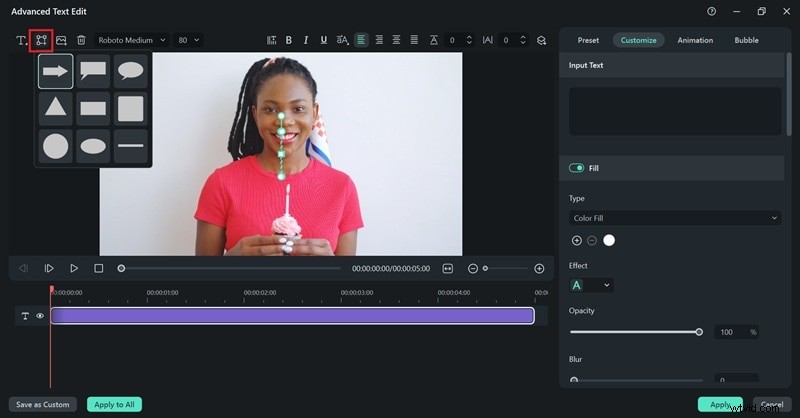The width and height of the screenshot is (800, 418).
Task: Click the fit timeline to window icon
Action: click(447, 268)
